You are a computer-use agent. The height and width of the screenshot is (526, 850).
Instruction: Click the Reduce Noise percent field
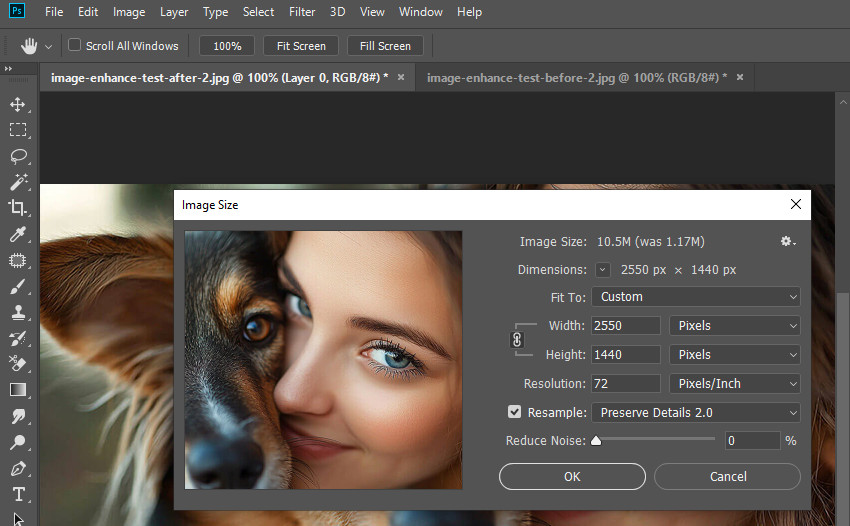752,440
